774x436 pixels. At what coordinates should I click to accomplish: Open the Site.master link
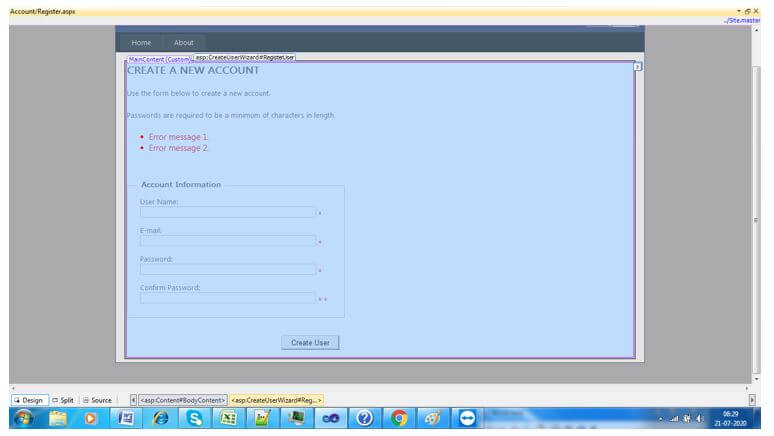point(742,20)
